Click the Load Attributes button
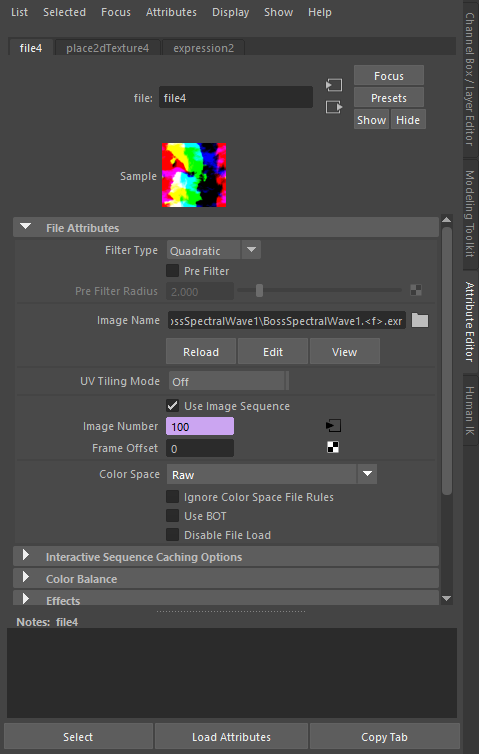479x754 pixels. (x=231, y=737)
